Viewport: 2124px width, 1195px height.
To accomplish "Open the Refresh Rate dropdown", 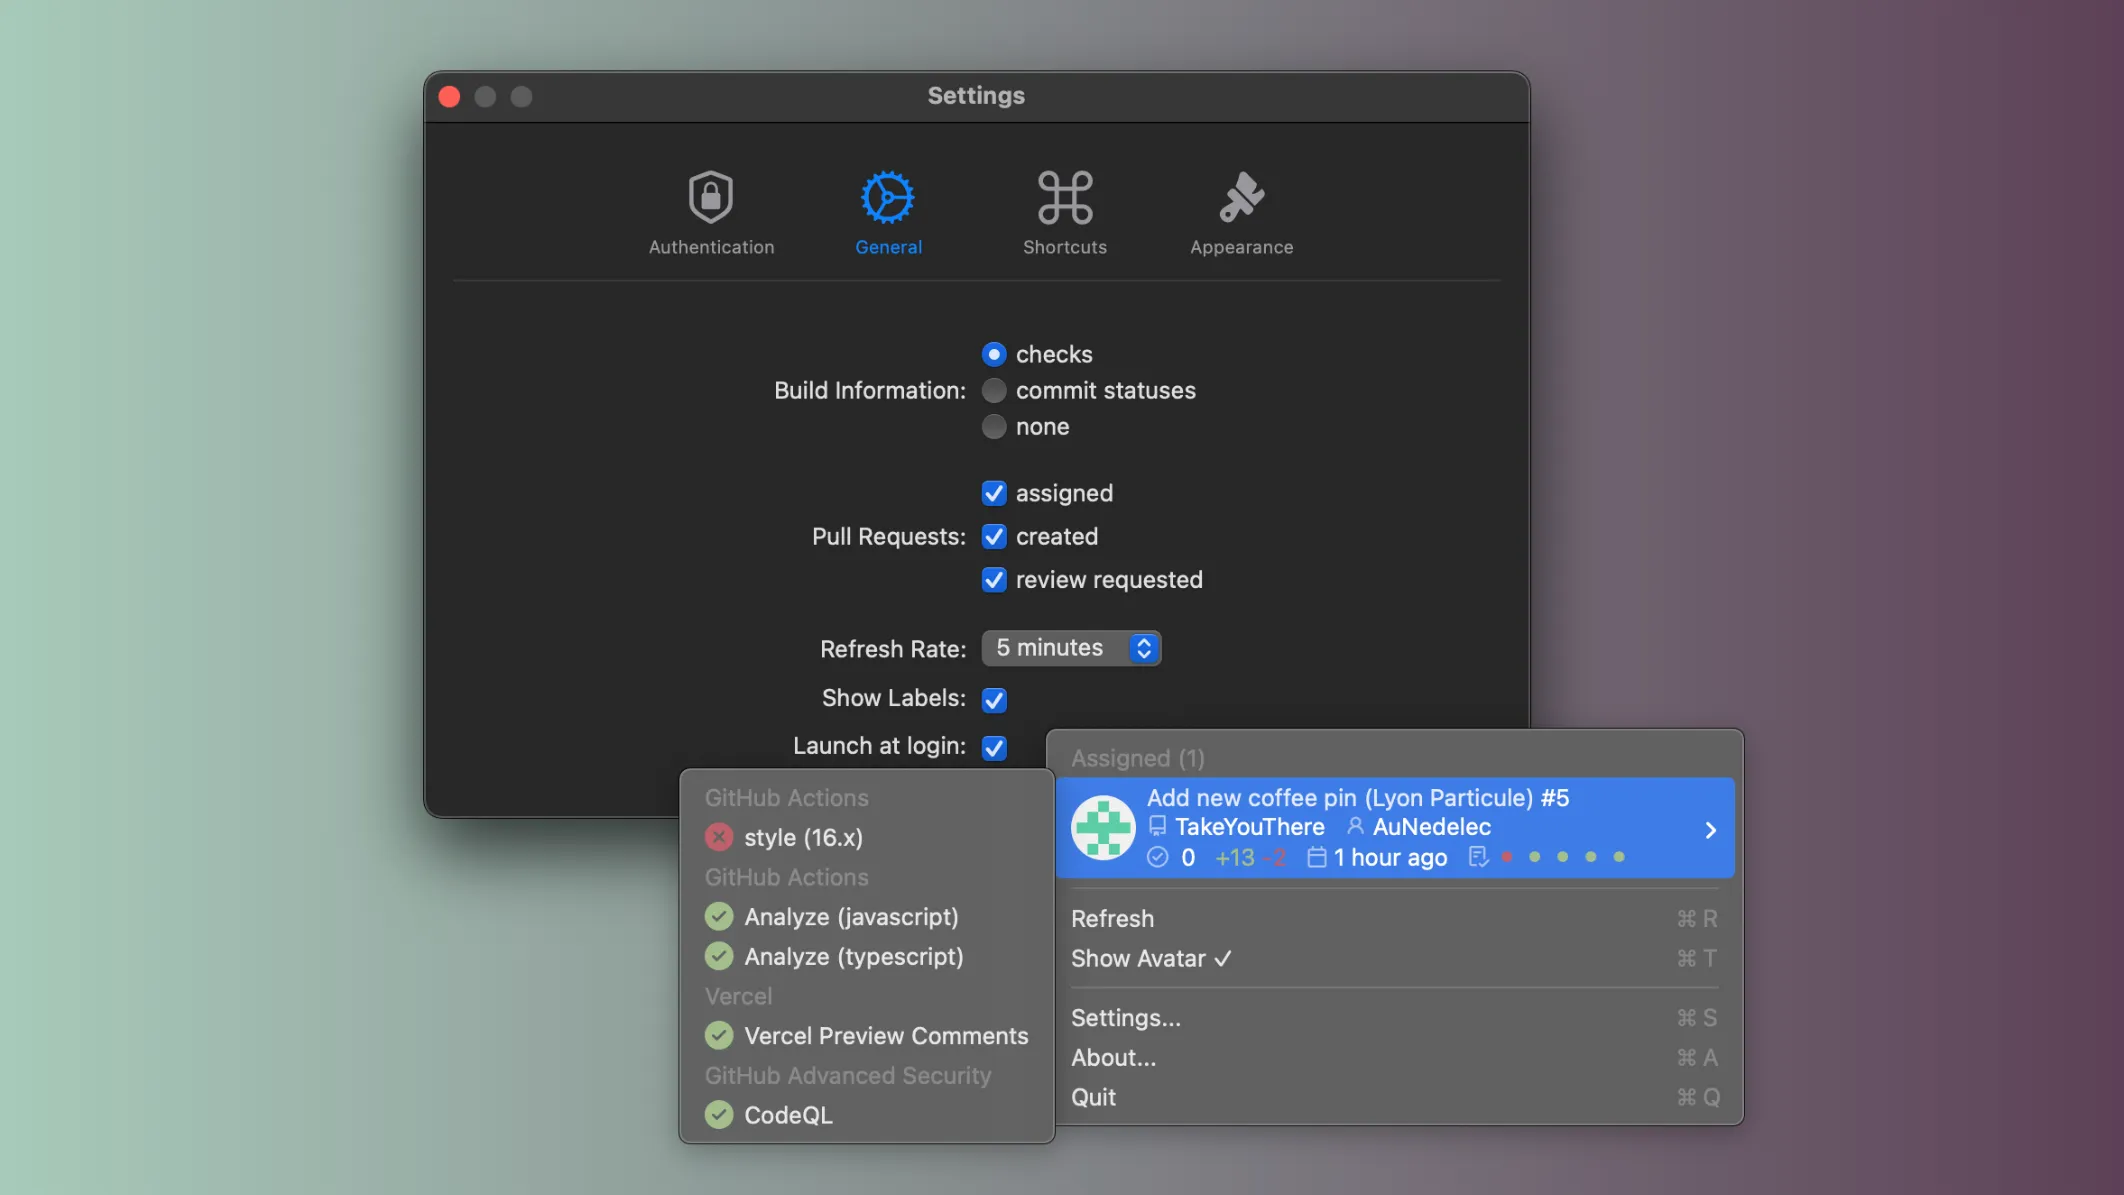I will click(x=1071, y=647).
